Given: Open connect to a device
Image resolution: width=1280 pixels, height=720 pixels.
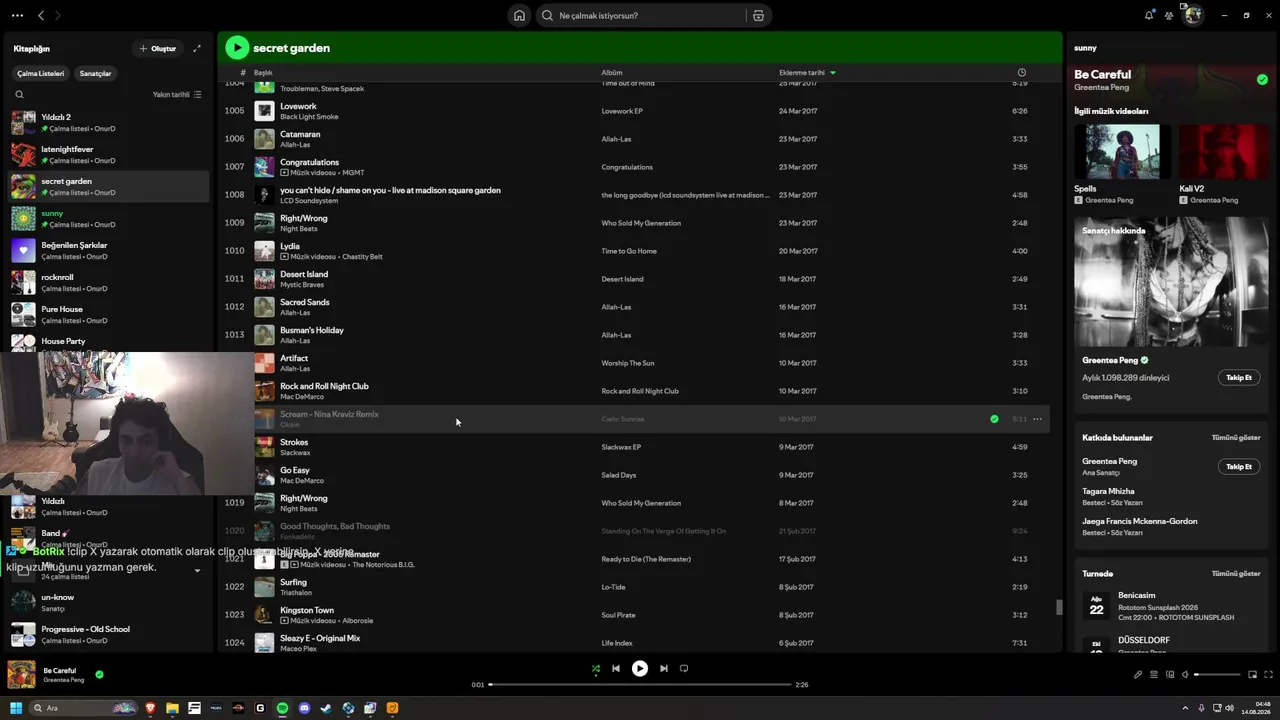Looking at the screenshot, I should pyautogui.click(x=1170, y=675).
